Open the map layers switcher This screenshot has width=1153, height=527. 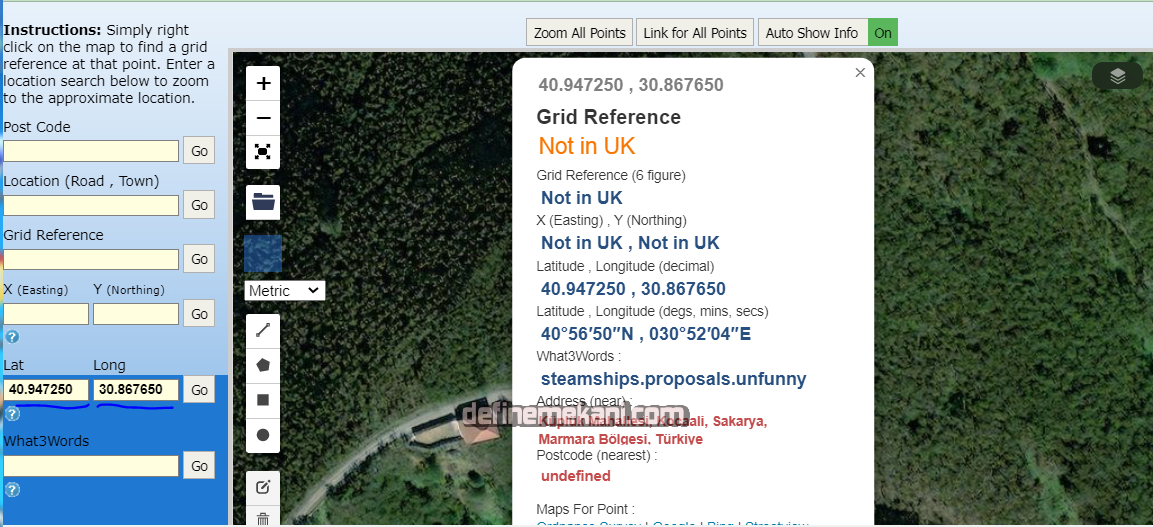click(x=1117, y=76)
